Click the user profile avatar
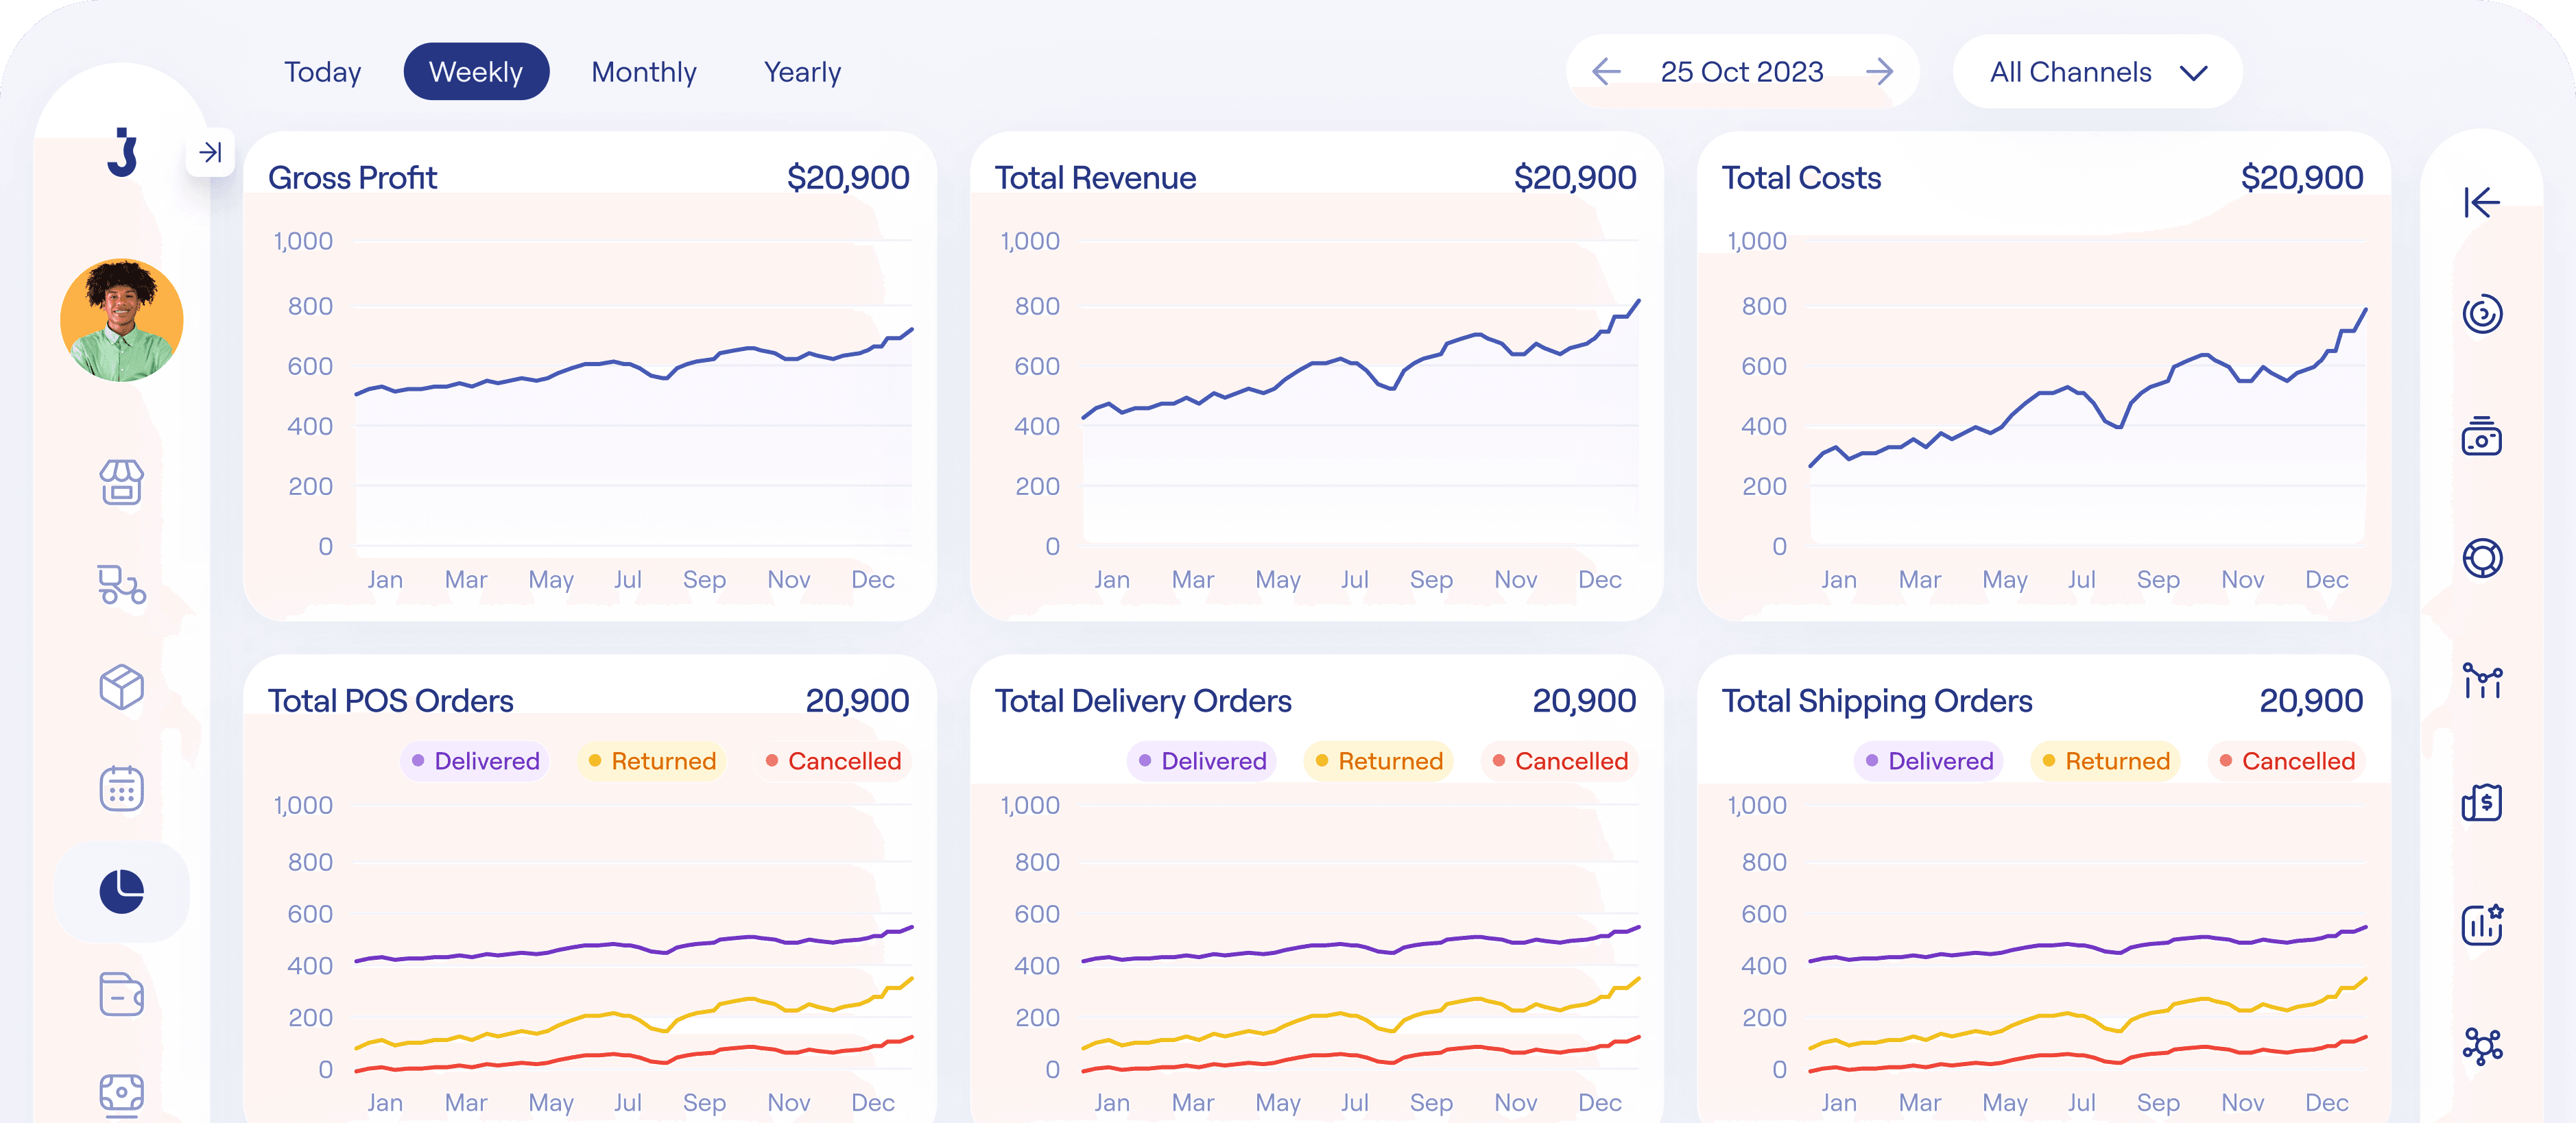 pos(120,318)
